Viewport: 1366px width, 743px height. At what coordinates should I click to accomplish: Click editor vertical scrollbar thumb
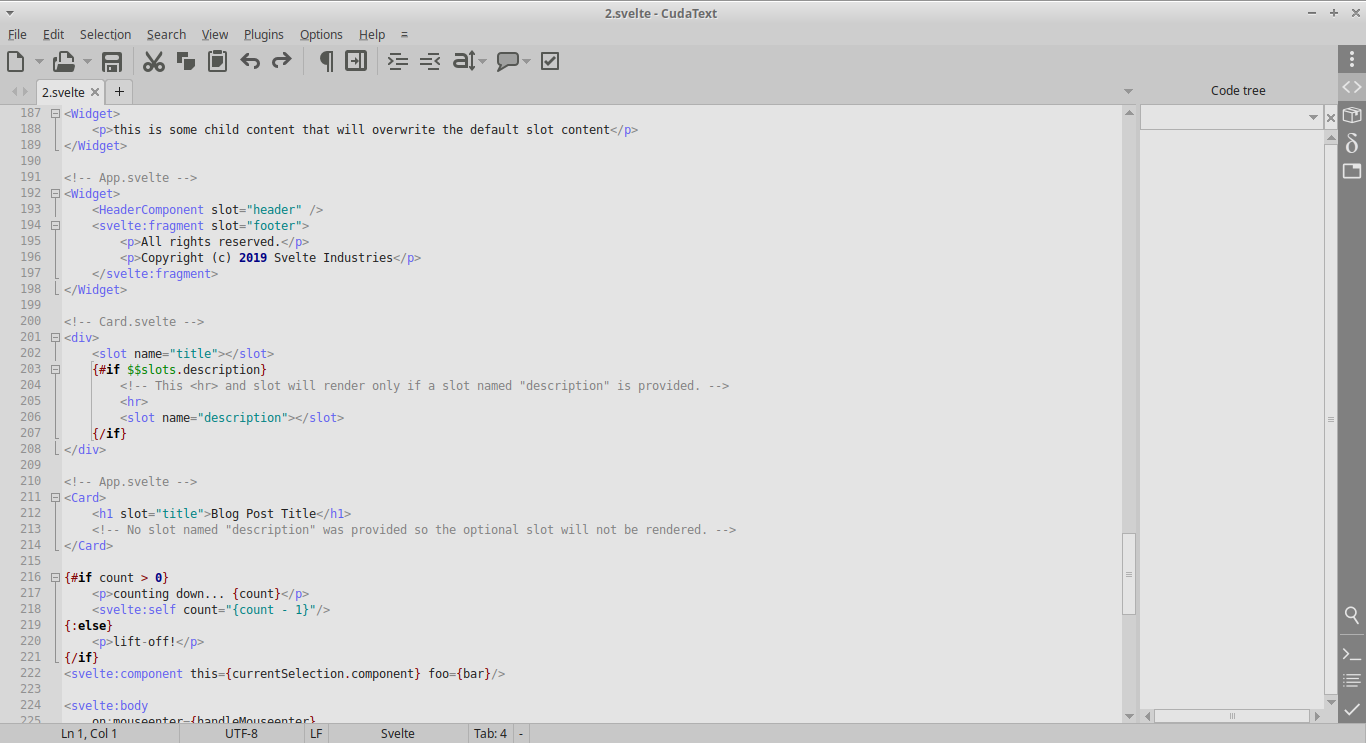coord(1129,574)
